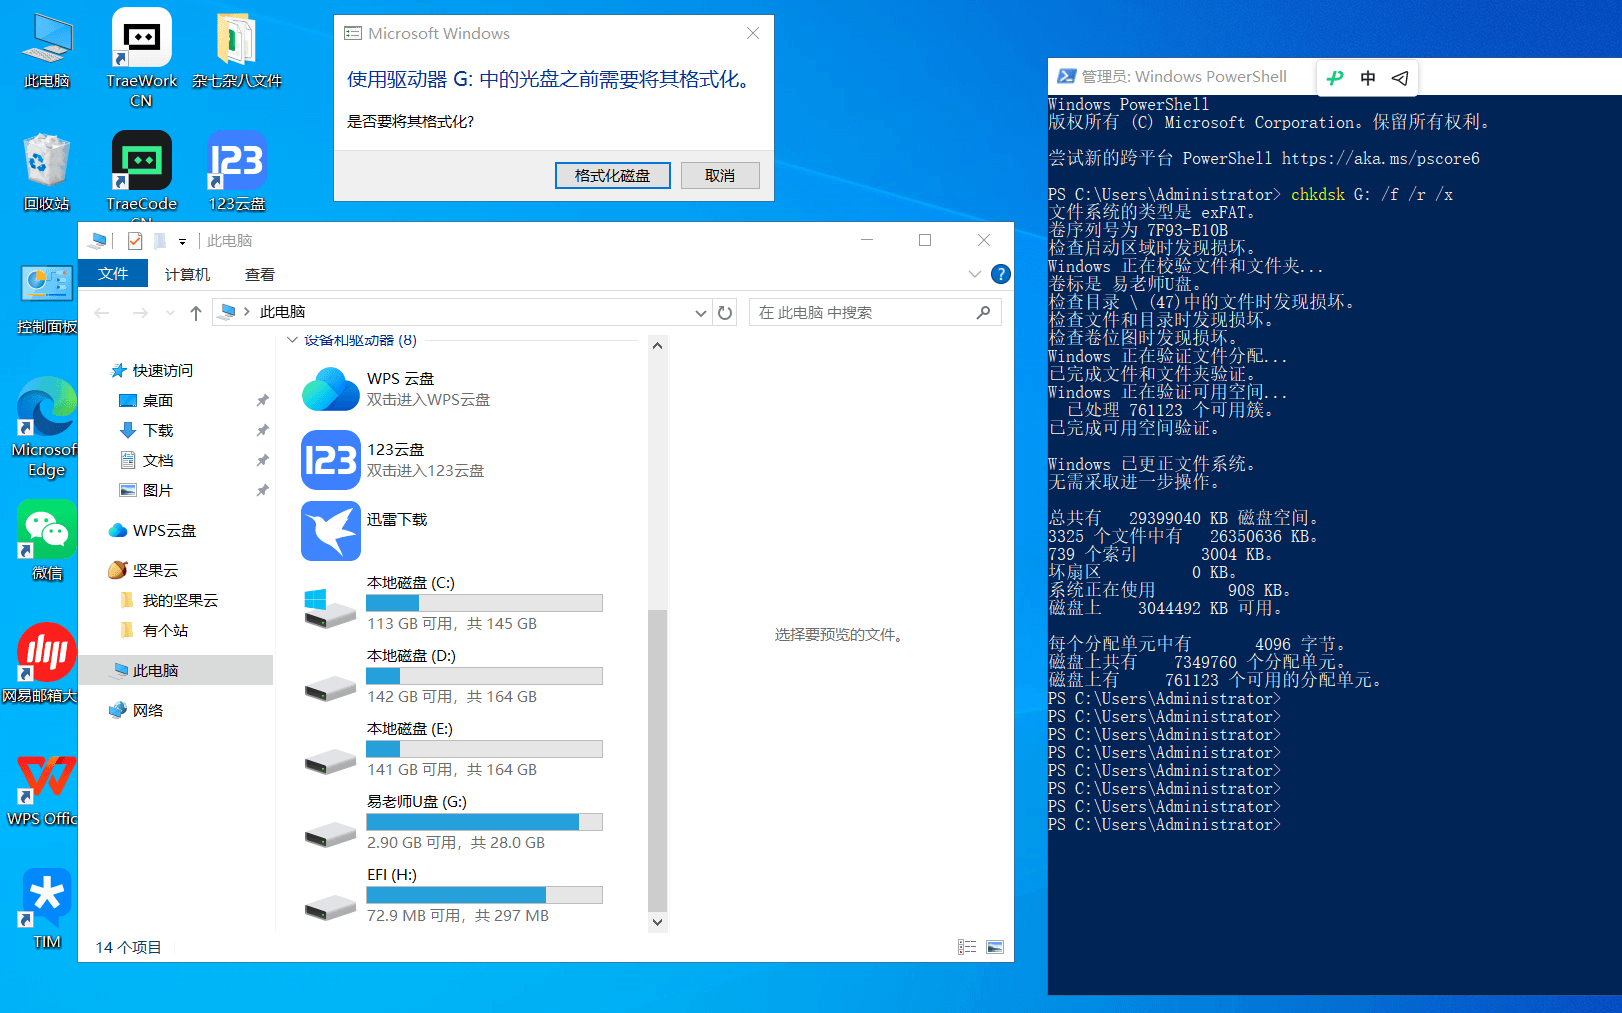This screenshot has height=1013, width=1622.
Task: Select 文档 in the navigation pane
Action: [158, 461]
